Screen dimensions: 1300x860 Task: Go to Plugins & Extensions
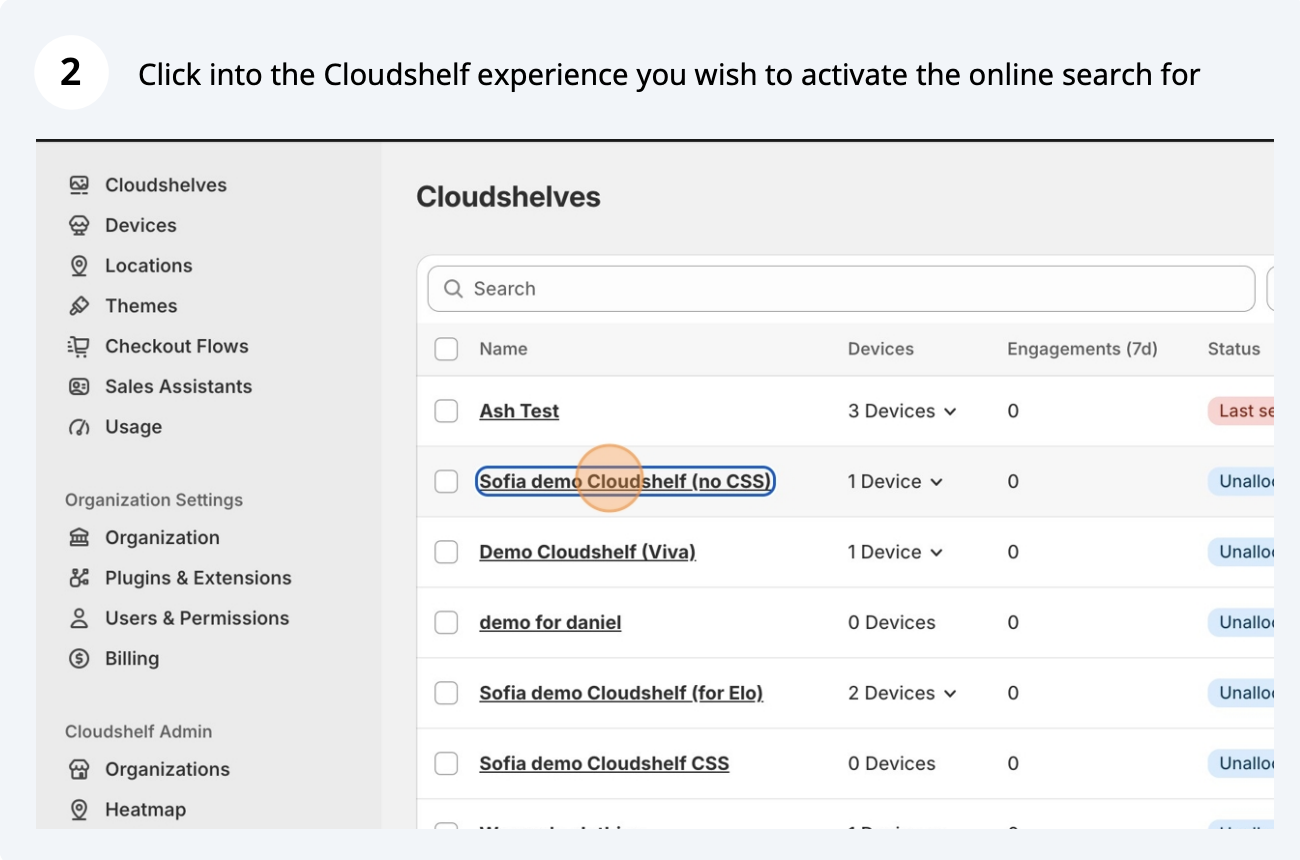[x=198, y=578]
